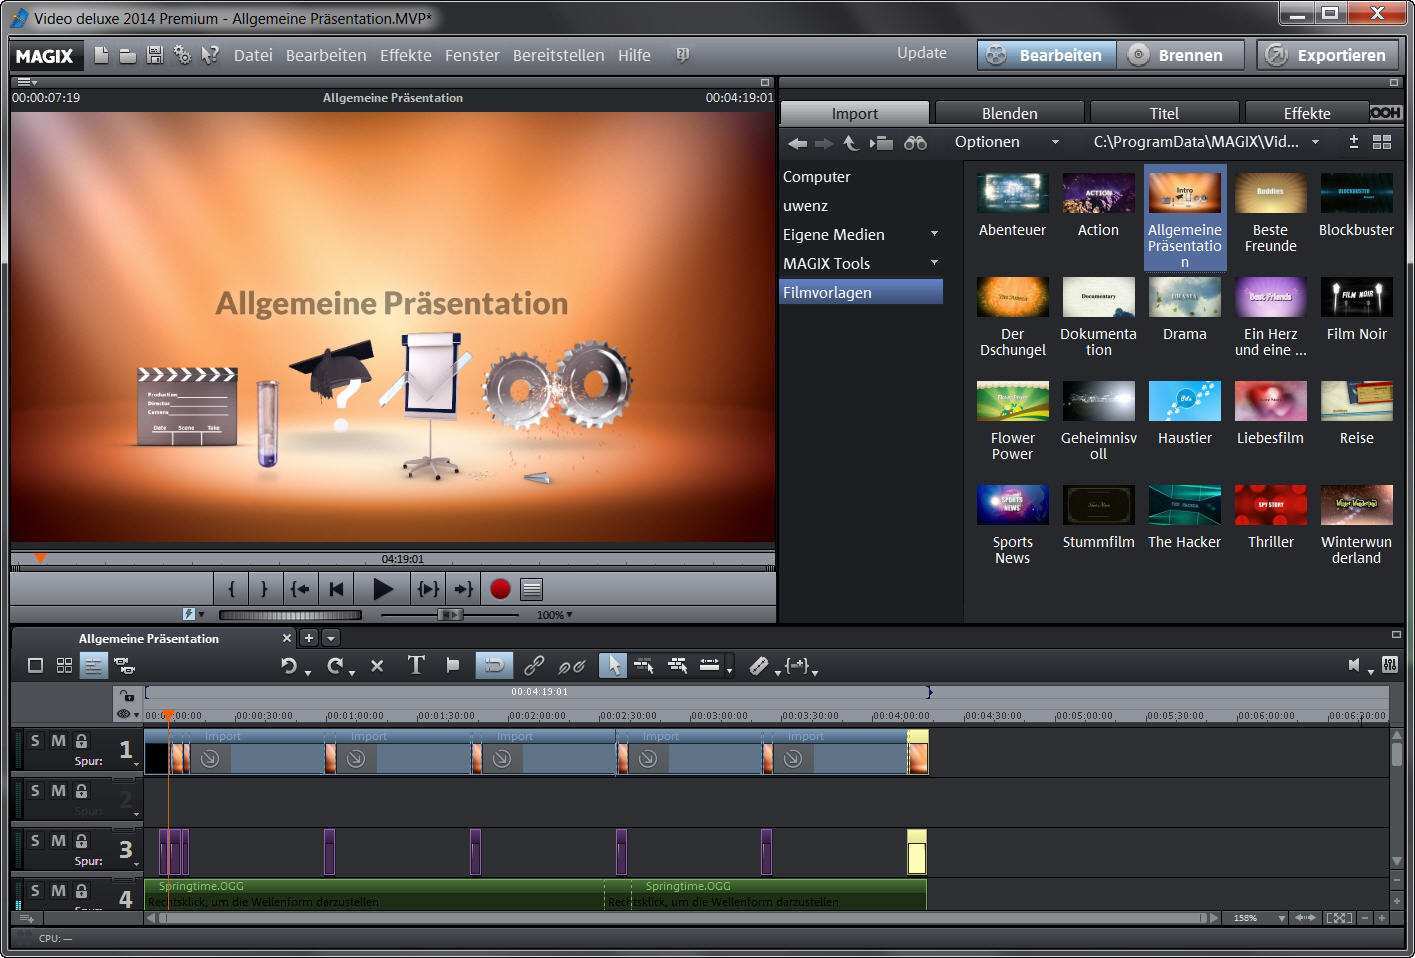Click the set in-point bracket button
The image size is (1415, 958).
[231, 589]
